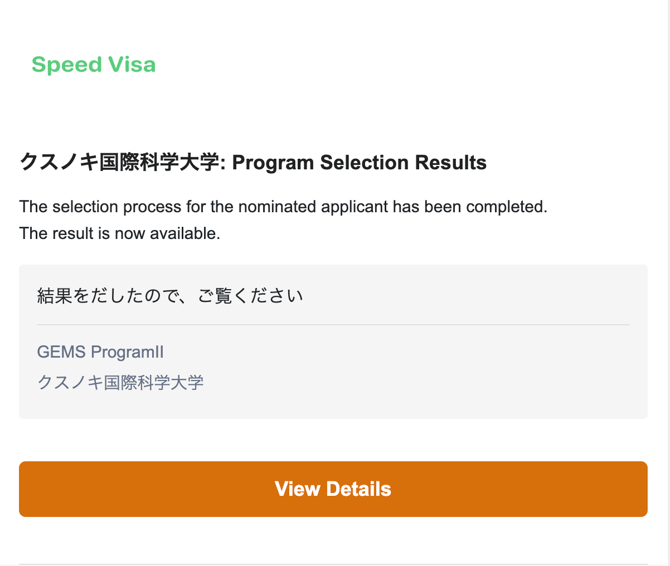Viewport: 670px width, 566px height.
Task: Select クスノキ国際科学大学 below GEMS ProgramII
Action: pos(120,382)
